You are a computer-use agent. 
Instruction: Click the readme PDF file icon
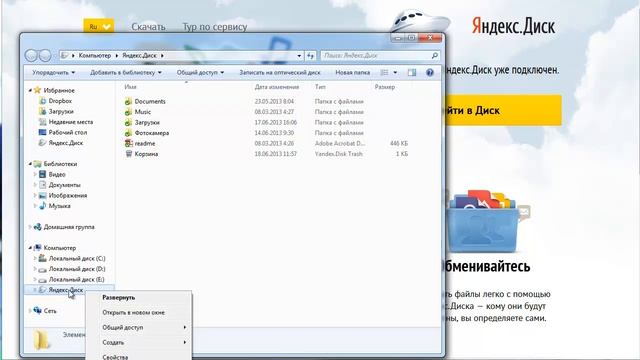pos(129,143)
